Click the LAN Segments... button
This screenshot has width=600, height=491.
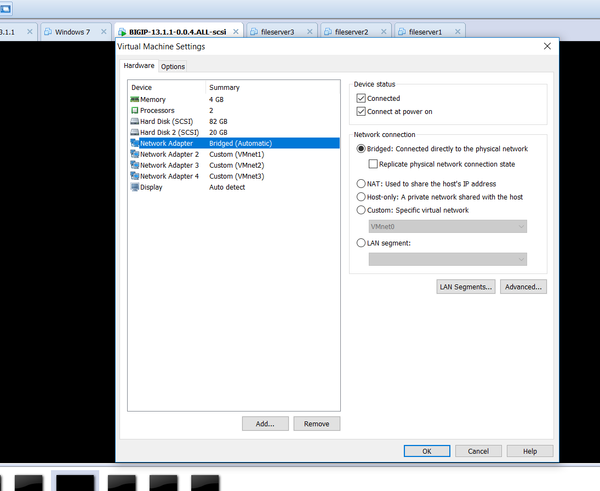466,287
